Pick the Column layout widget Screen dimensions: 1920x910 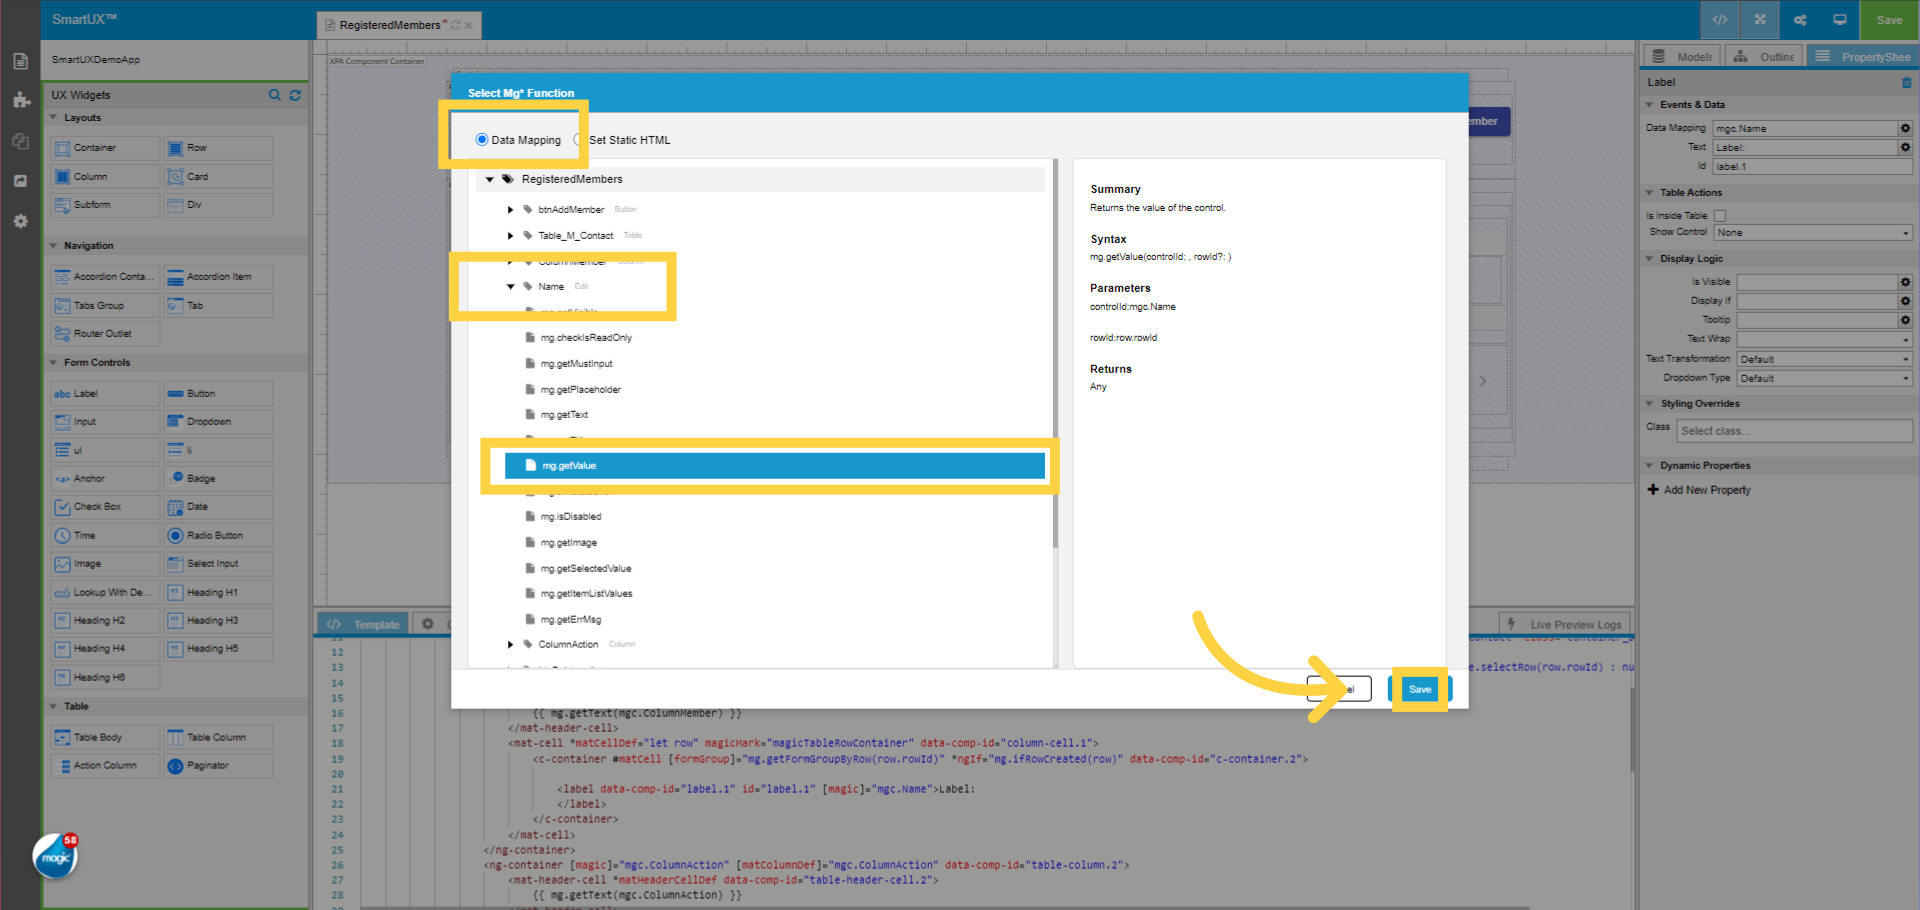(105, 177)
